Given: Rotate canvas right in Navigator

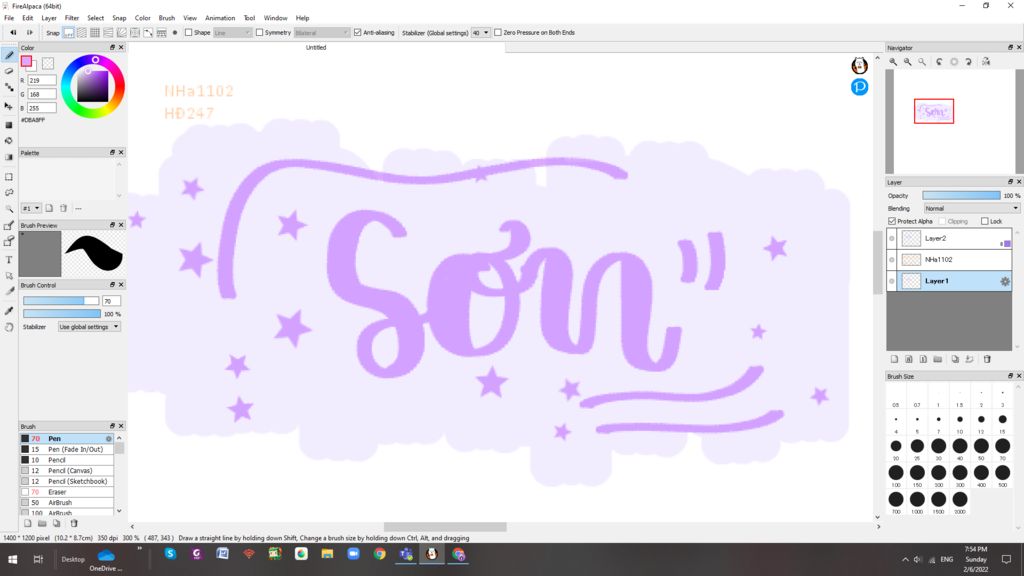Looking at the screenshot, I should [968, 61].
